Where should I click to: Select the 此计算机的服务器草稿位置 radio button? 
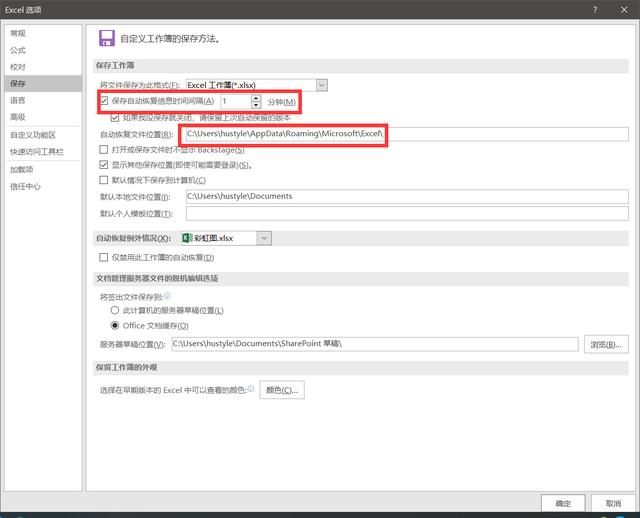tap(115, 310)
